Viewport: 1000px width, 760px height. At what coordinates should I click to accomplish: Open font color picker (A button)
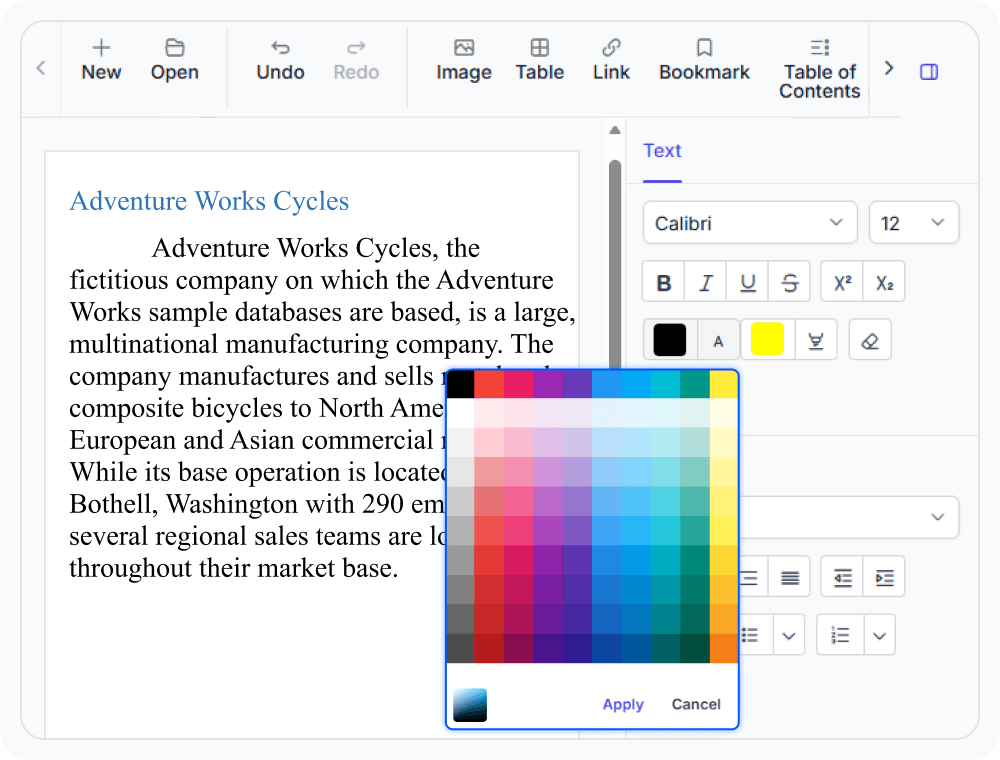coord(719,341)
